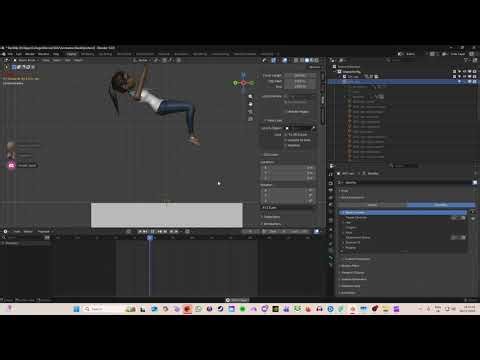Click the blue timeline playhead marker
Screen dimensions: 480x360
tap(150, 238)
